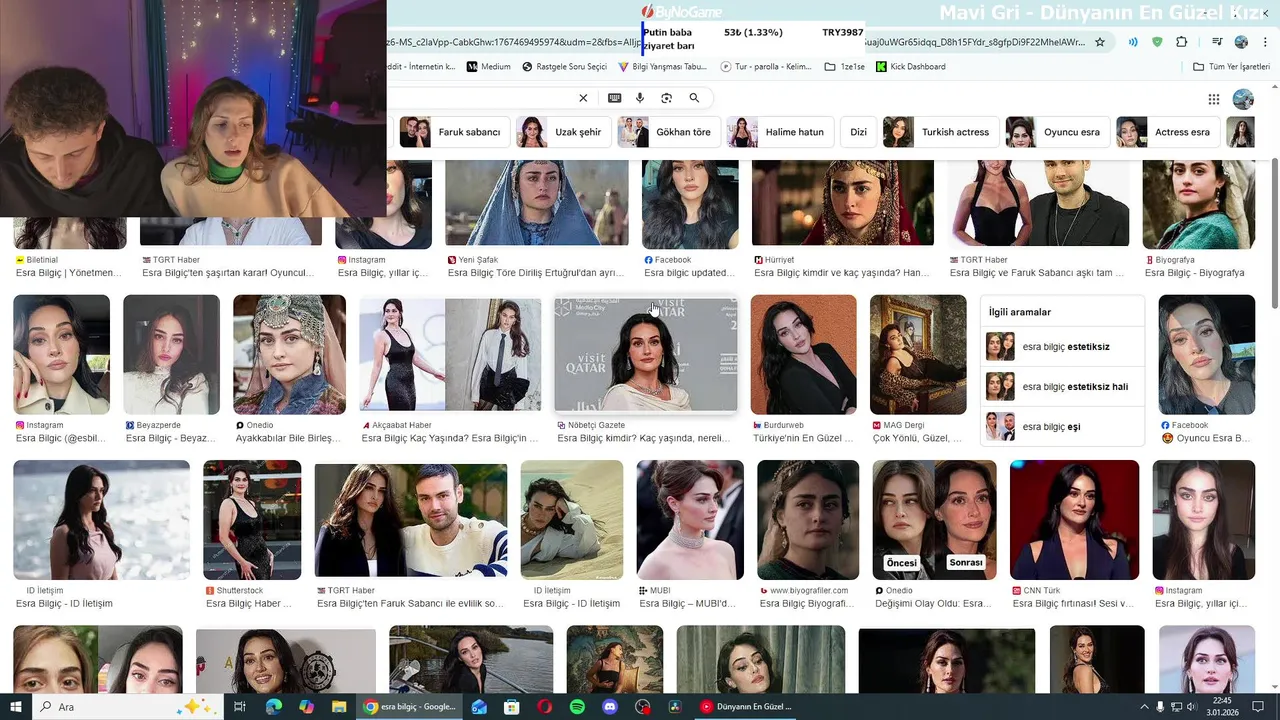
Task: Select the Oyuncu esra filter chip
Action: pos(1057,132)
